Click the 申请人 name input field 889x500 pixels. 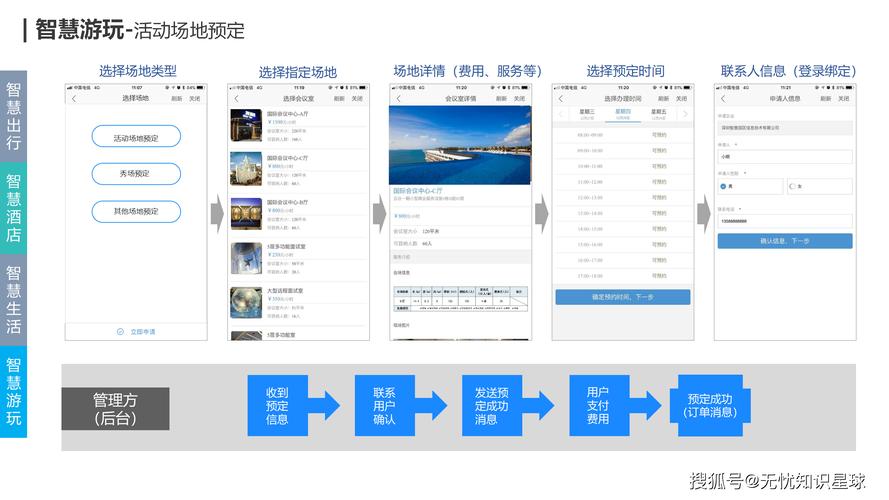click(784, 157)
